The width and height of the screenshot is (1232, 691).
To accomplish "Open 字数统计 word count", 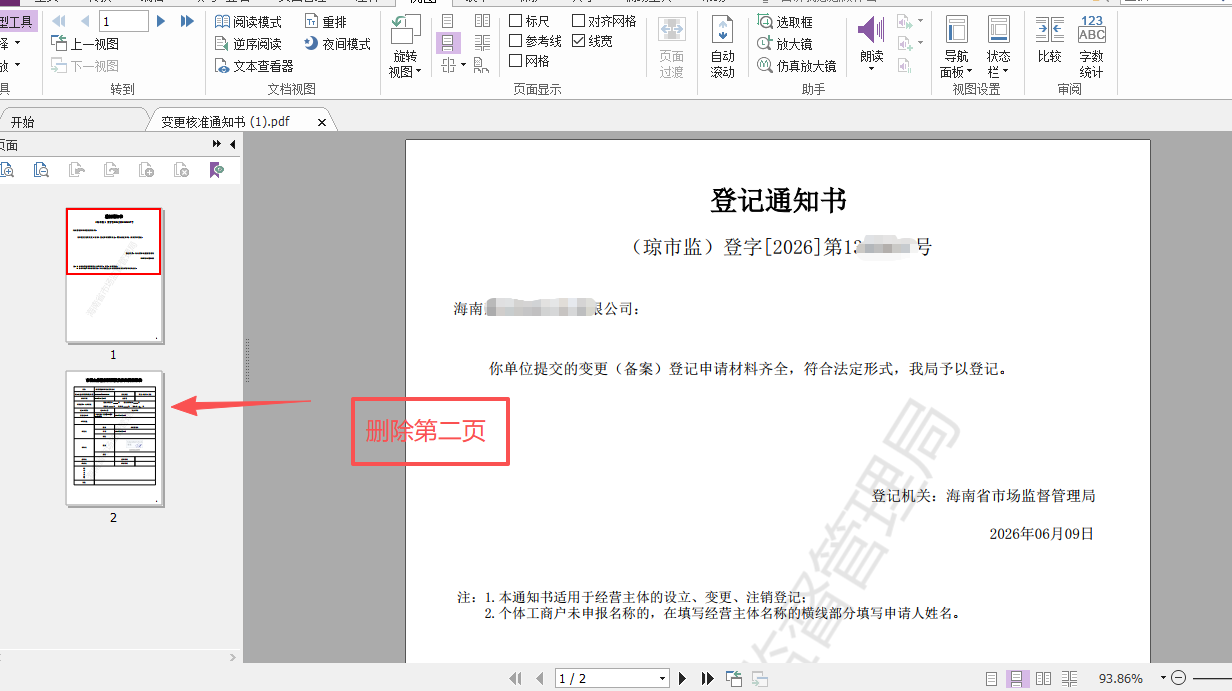I will coord(1091,47).
